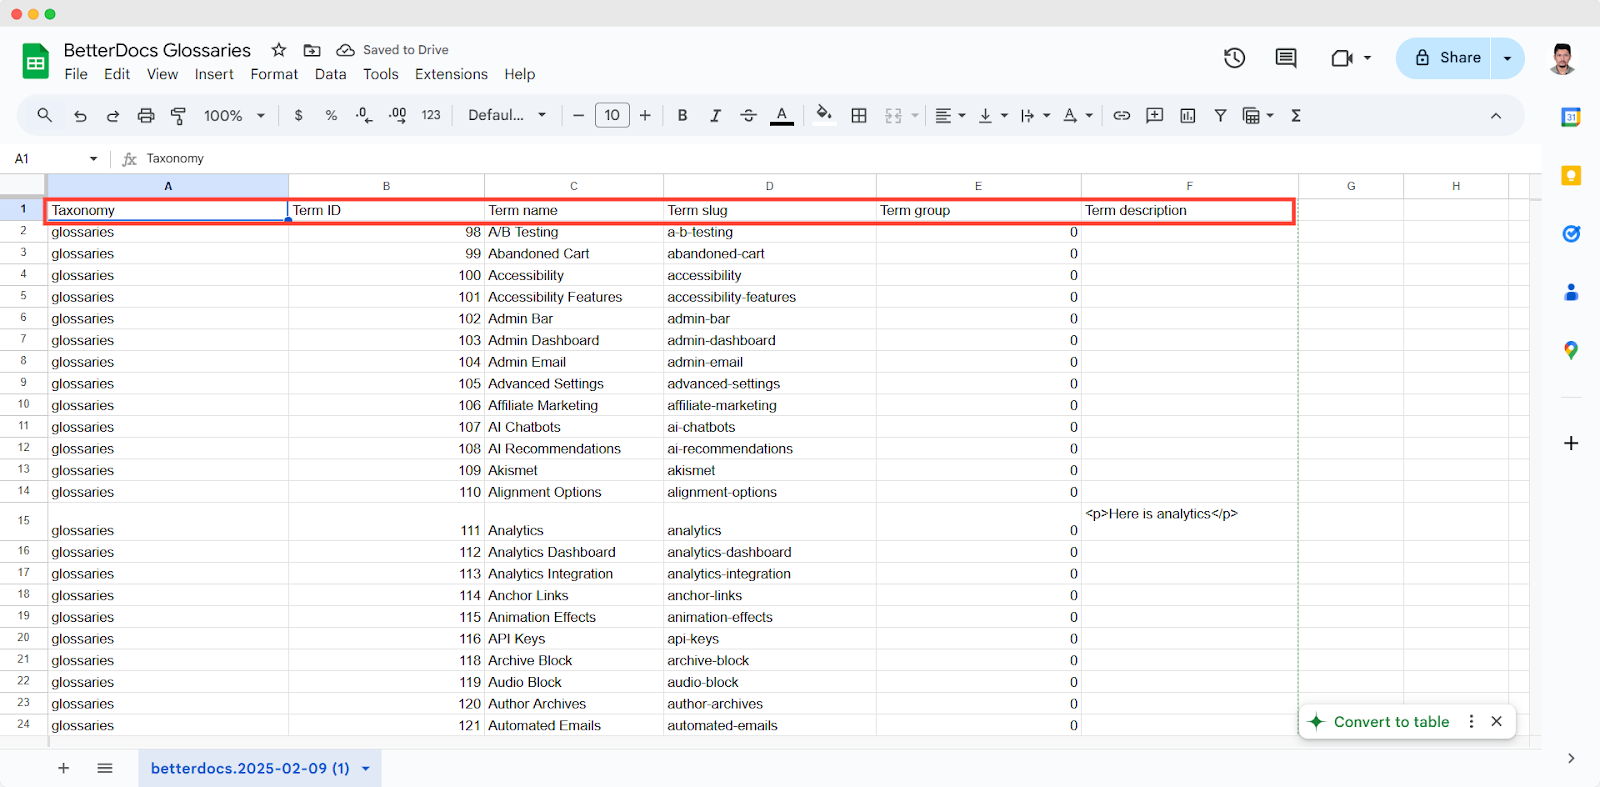Click the Saved to Drive status
The height and width of the screenshot is (787, 1600).
[x=392, y=50]
